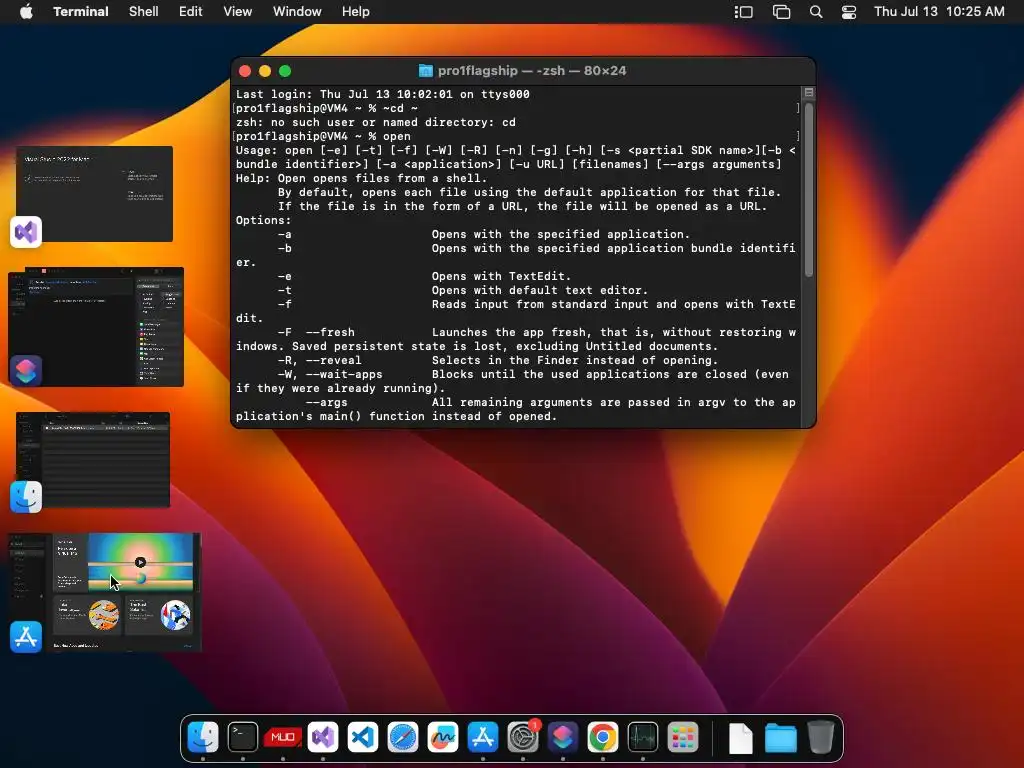Click the Shortcuts app icon in Stage Manager

coord(26,371)
